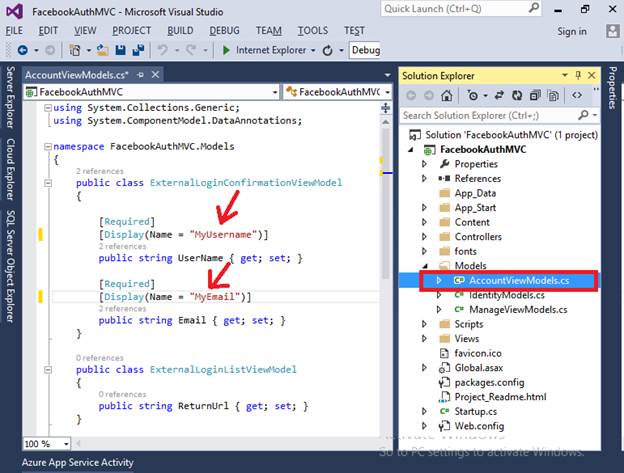Close the Solution Explorer panel
Viewport: 624px width, 473px height.
point(592,75)
